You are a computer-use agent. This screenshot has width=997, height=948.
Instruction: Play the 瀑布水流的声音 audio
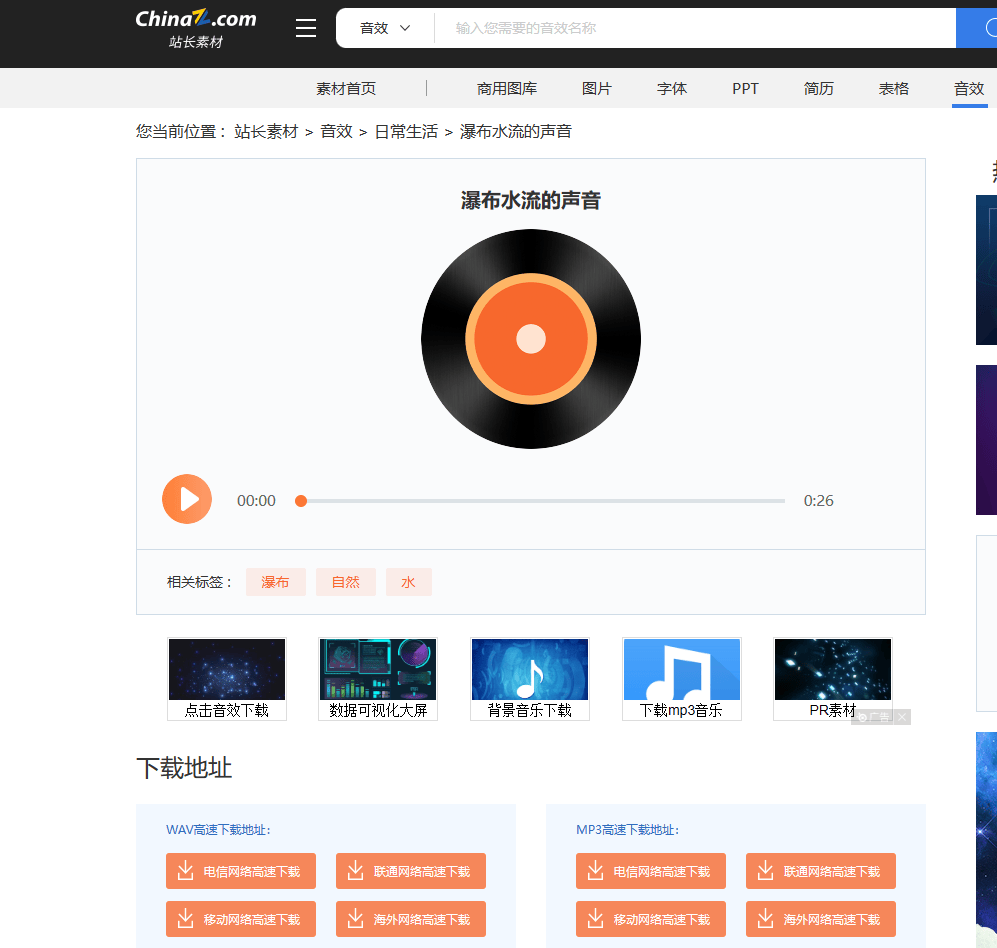[187, 499]
